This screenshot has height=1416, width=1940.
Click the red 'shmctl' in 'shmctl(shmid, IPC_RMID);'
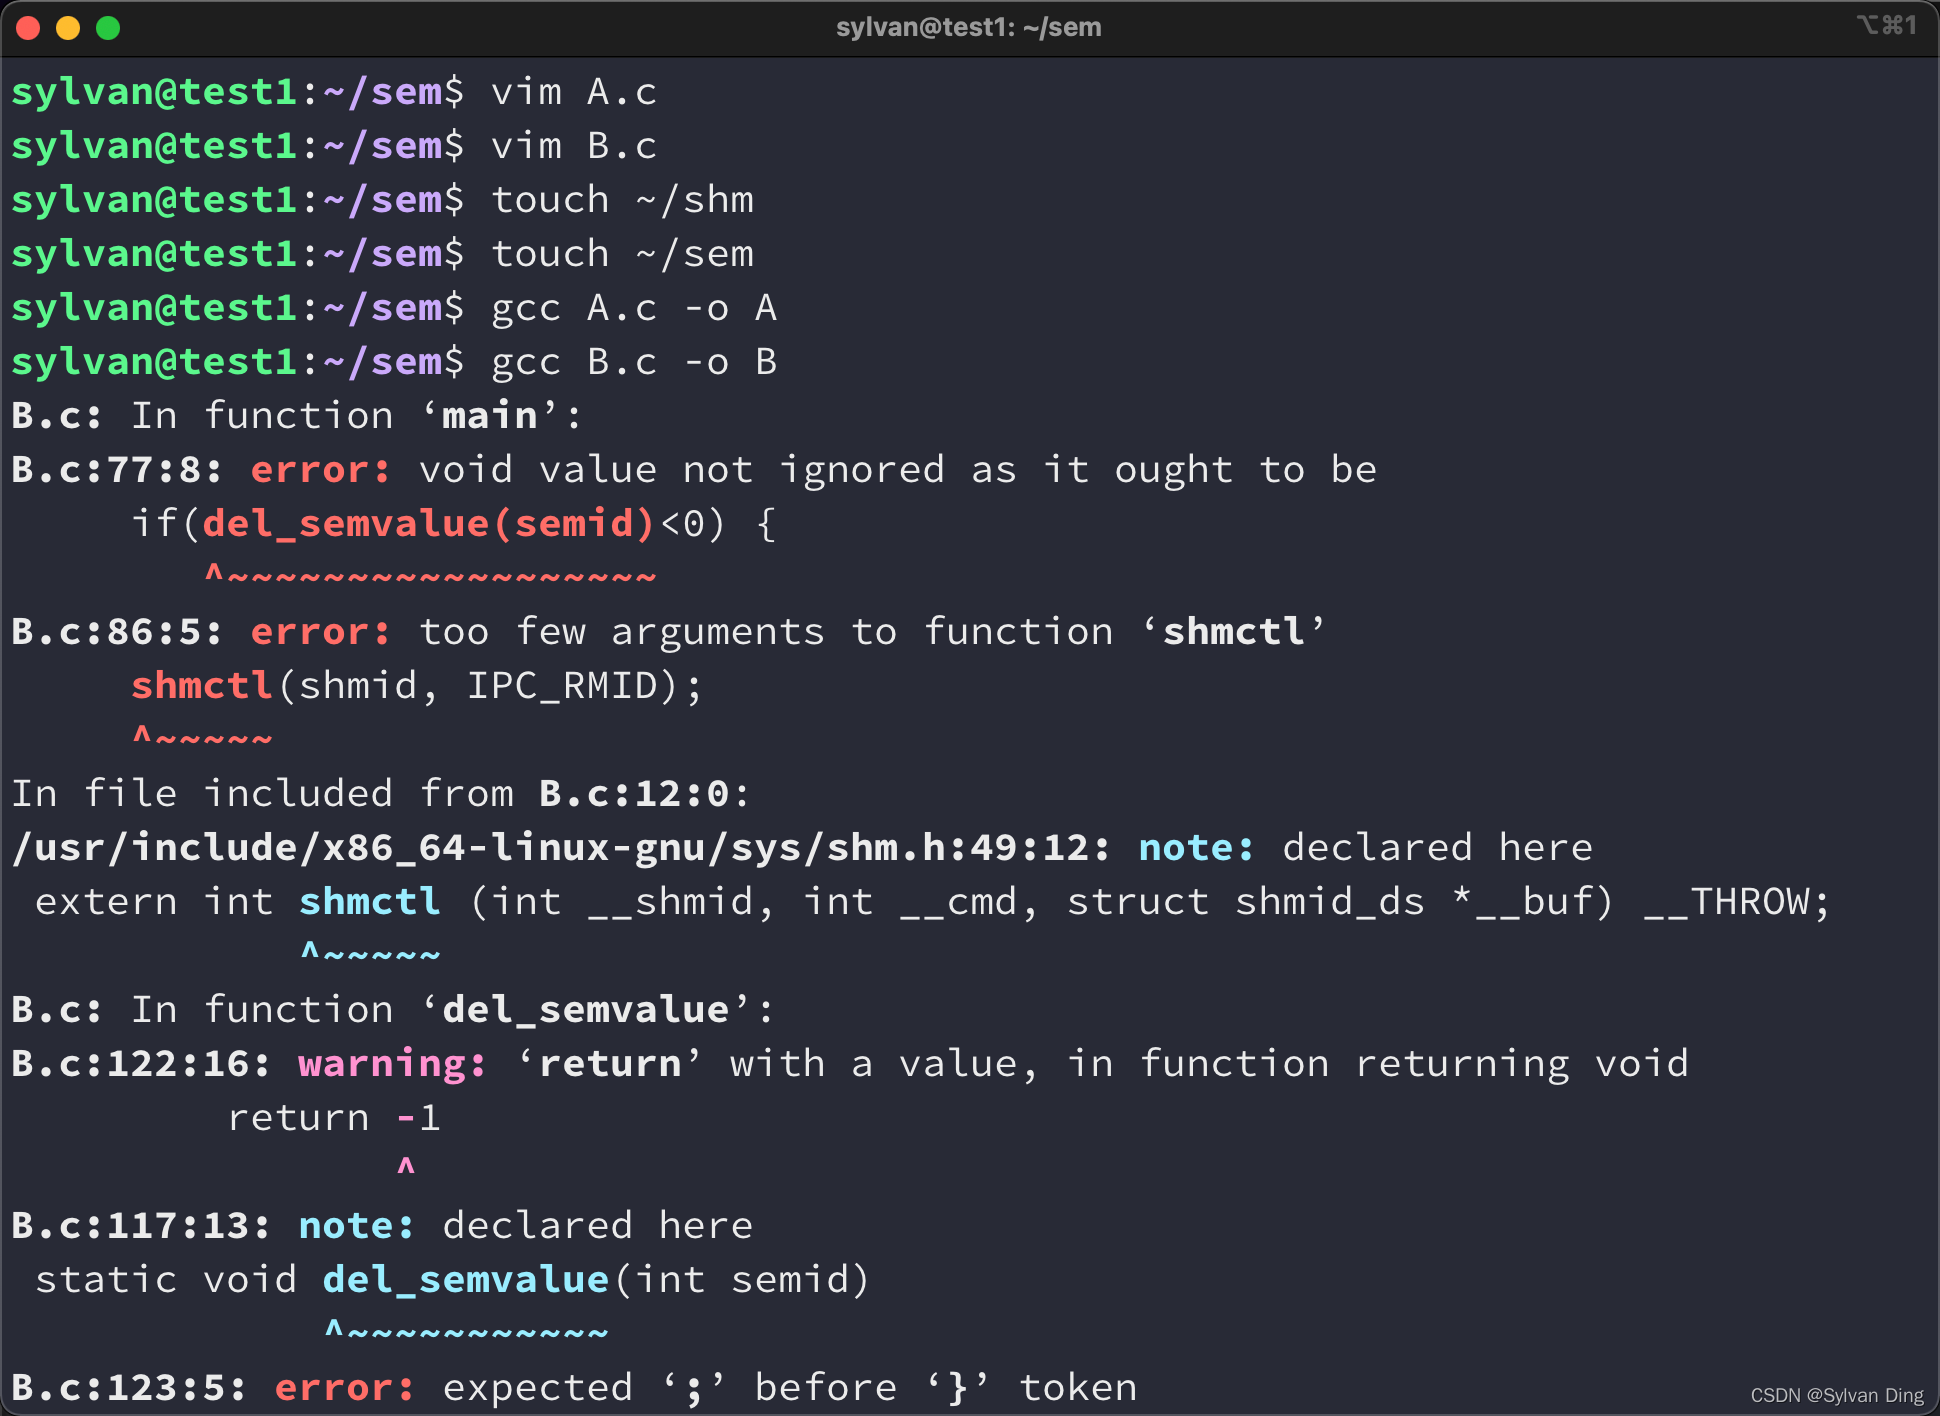click(202, 686)
